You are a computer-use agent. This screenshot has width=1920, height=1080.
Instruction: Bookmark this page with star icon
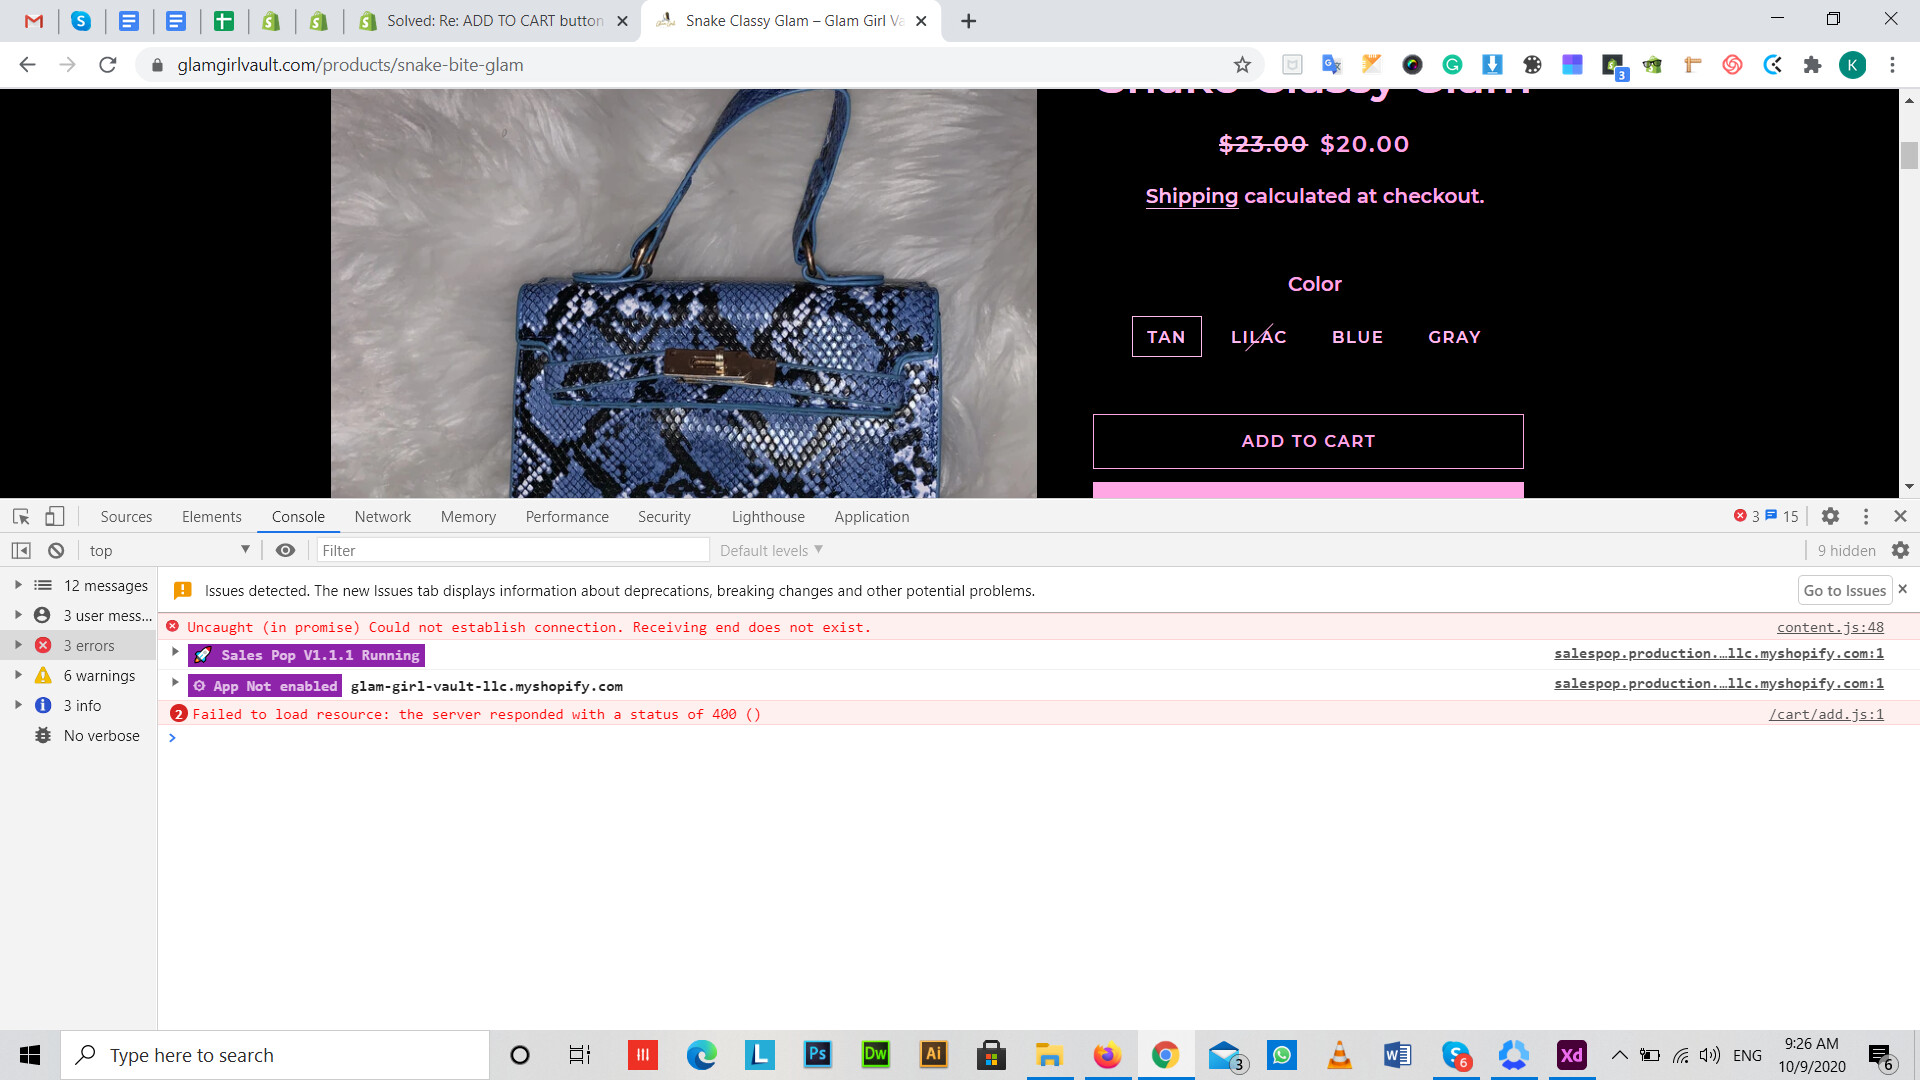[1242, 65]
